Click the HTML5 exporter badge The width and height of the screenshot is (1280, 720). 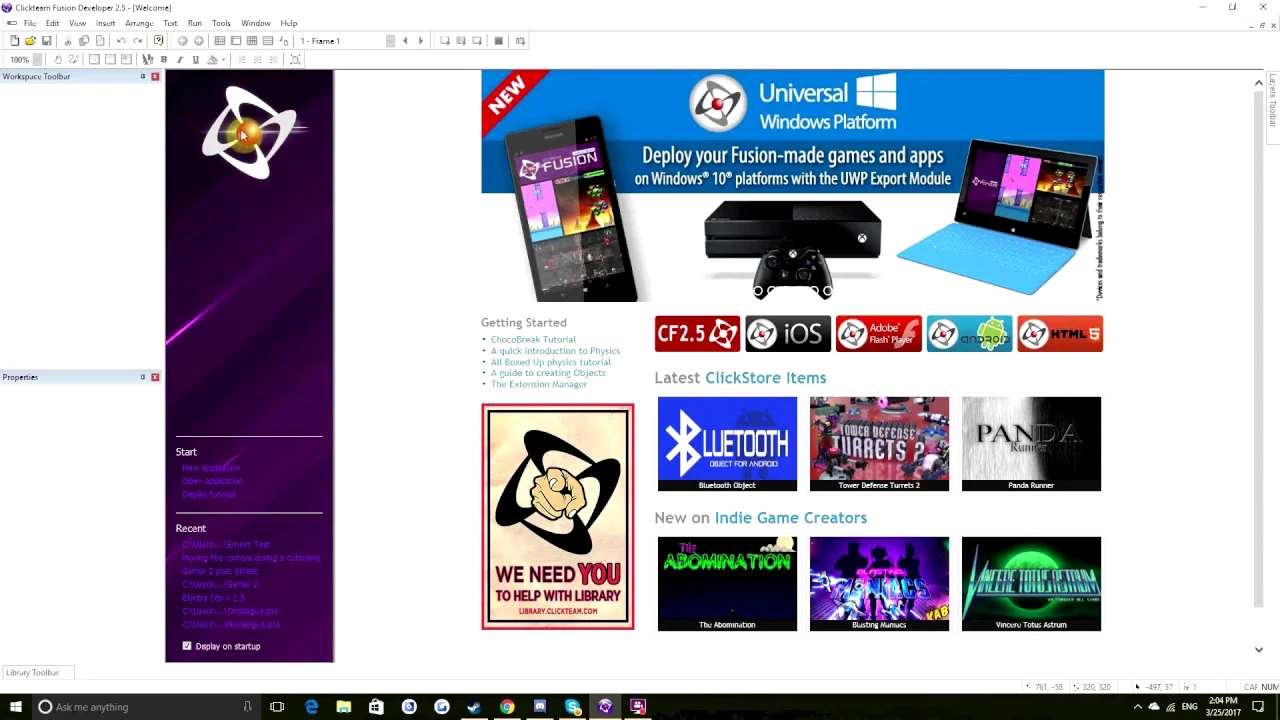(x=1060, y=334)
